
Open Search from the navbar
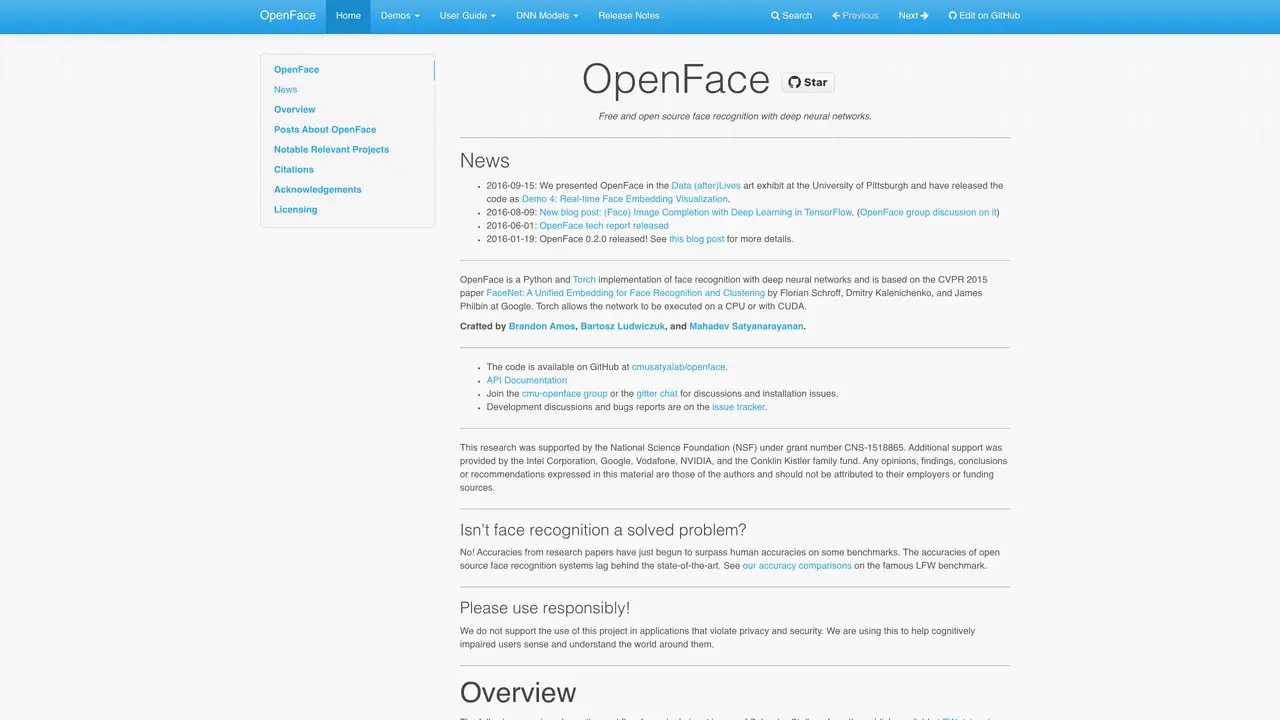click(791, 16)
